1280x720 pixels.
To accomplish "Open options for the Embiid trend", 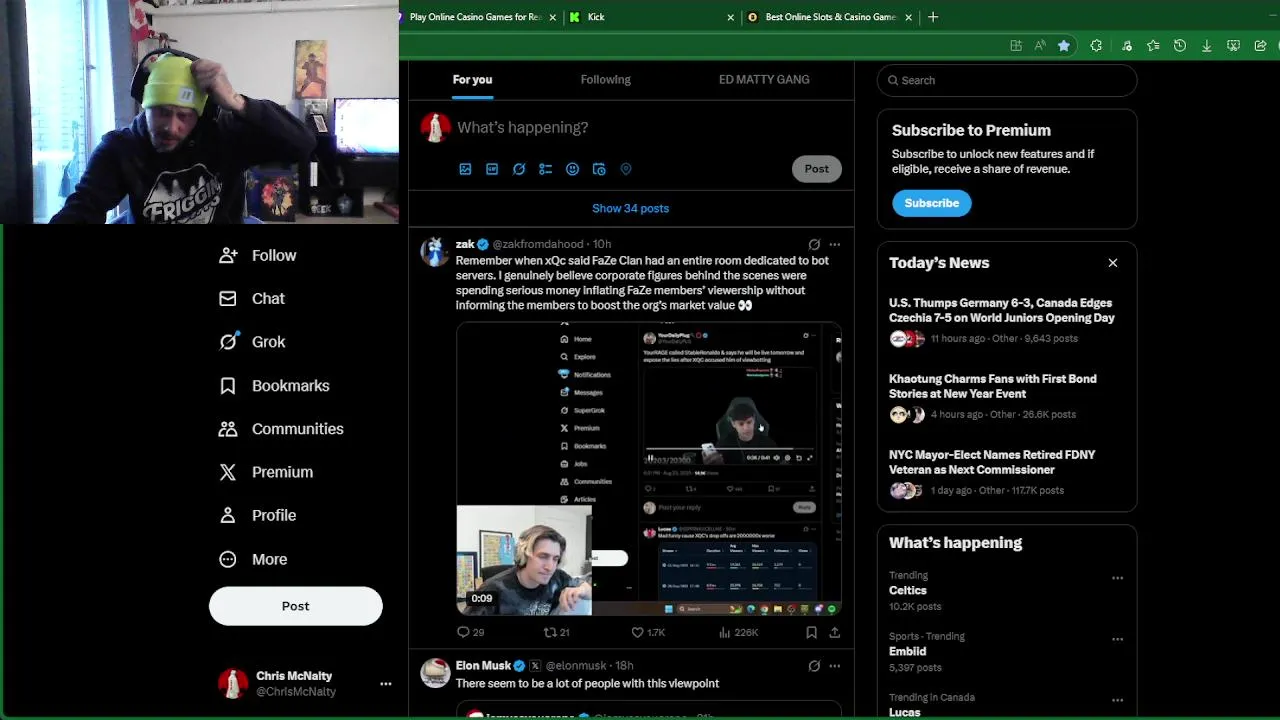I will [x=1118, y=639].
